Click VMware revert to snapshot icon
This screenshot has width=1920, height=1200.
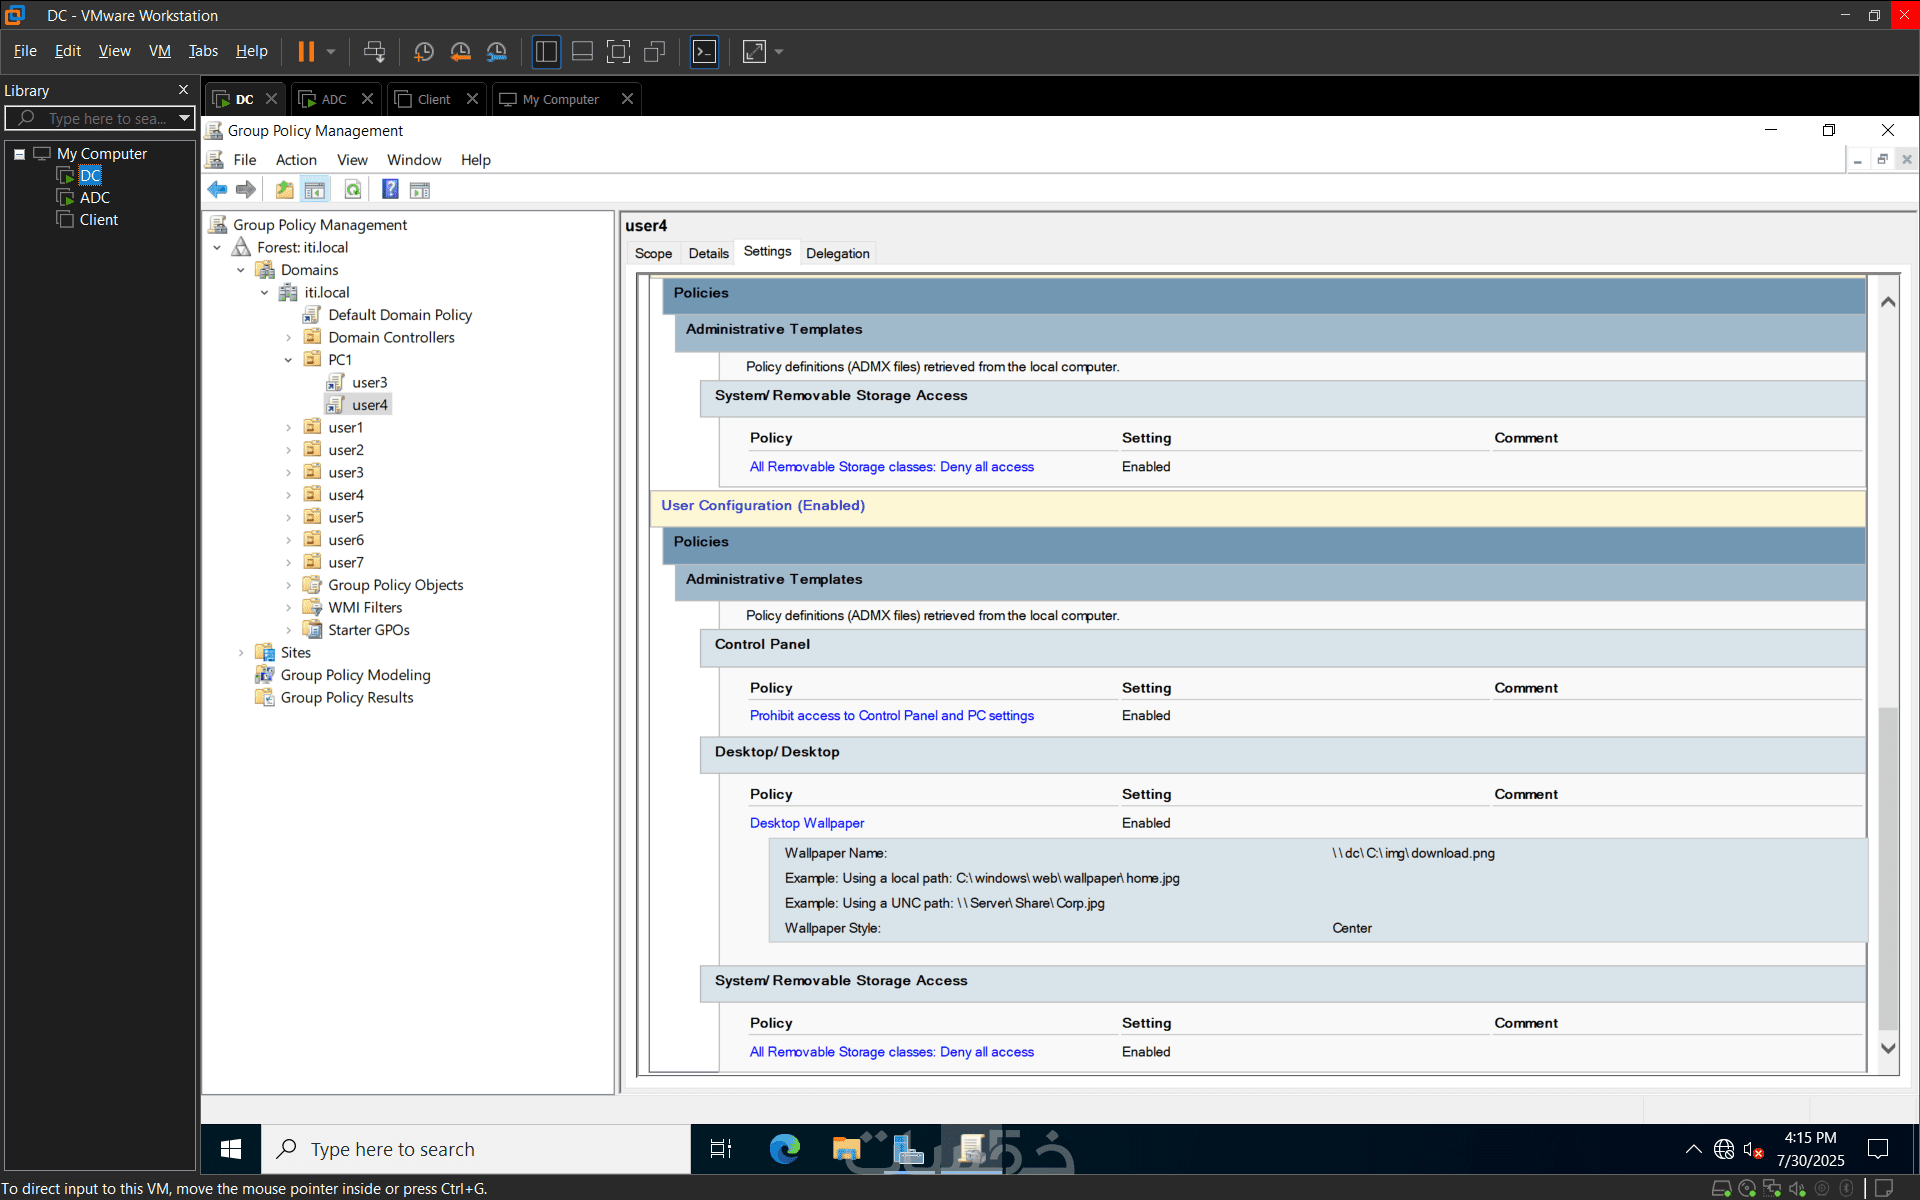pos(460,52)
